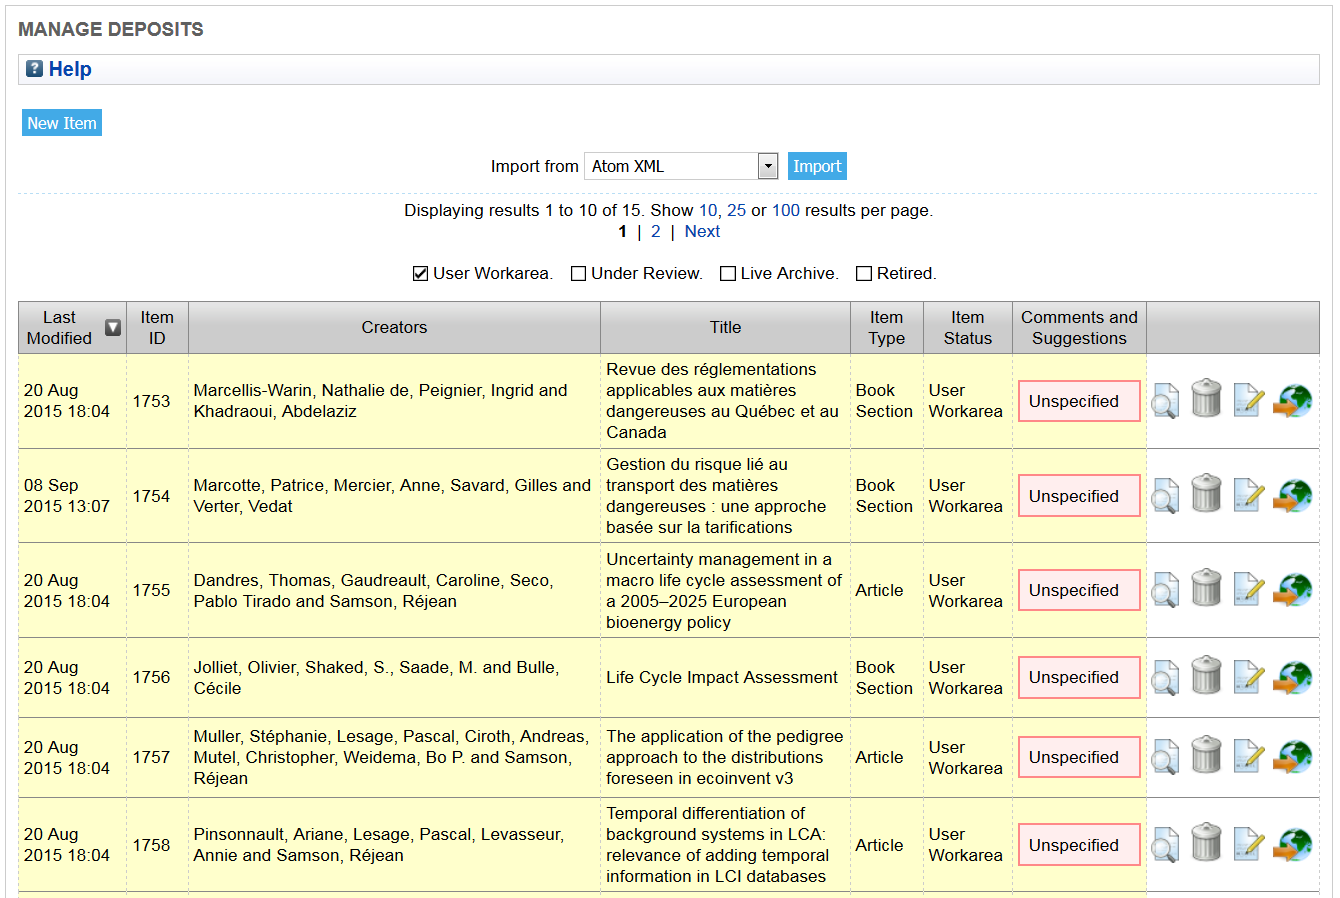Viewport: 1340px width, 898px height.
Task: Click the Item Type column header
Action: pos(886,328)
